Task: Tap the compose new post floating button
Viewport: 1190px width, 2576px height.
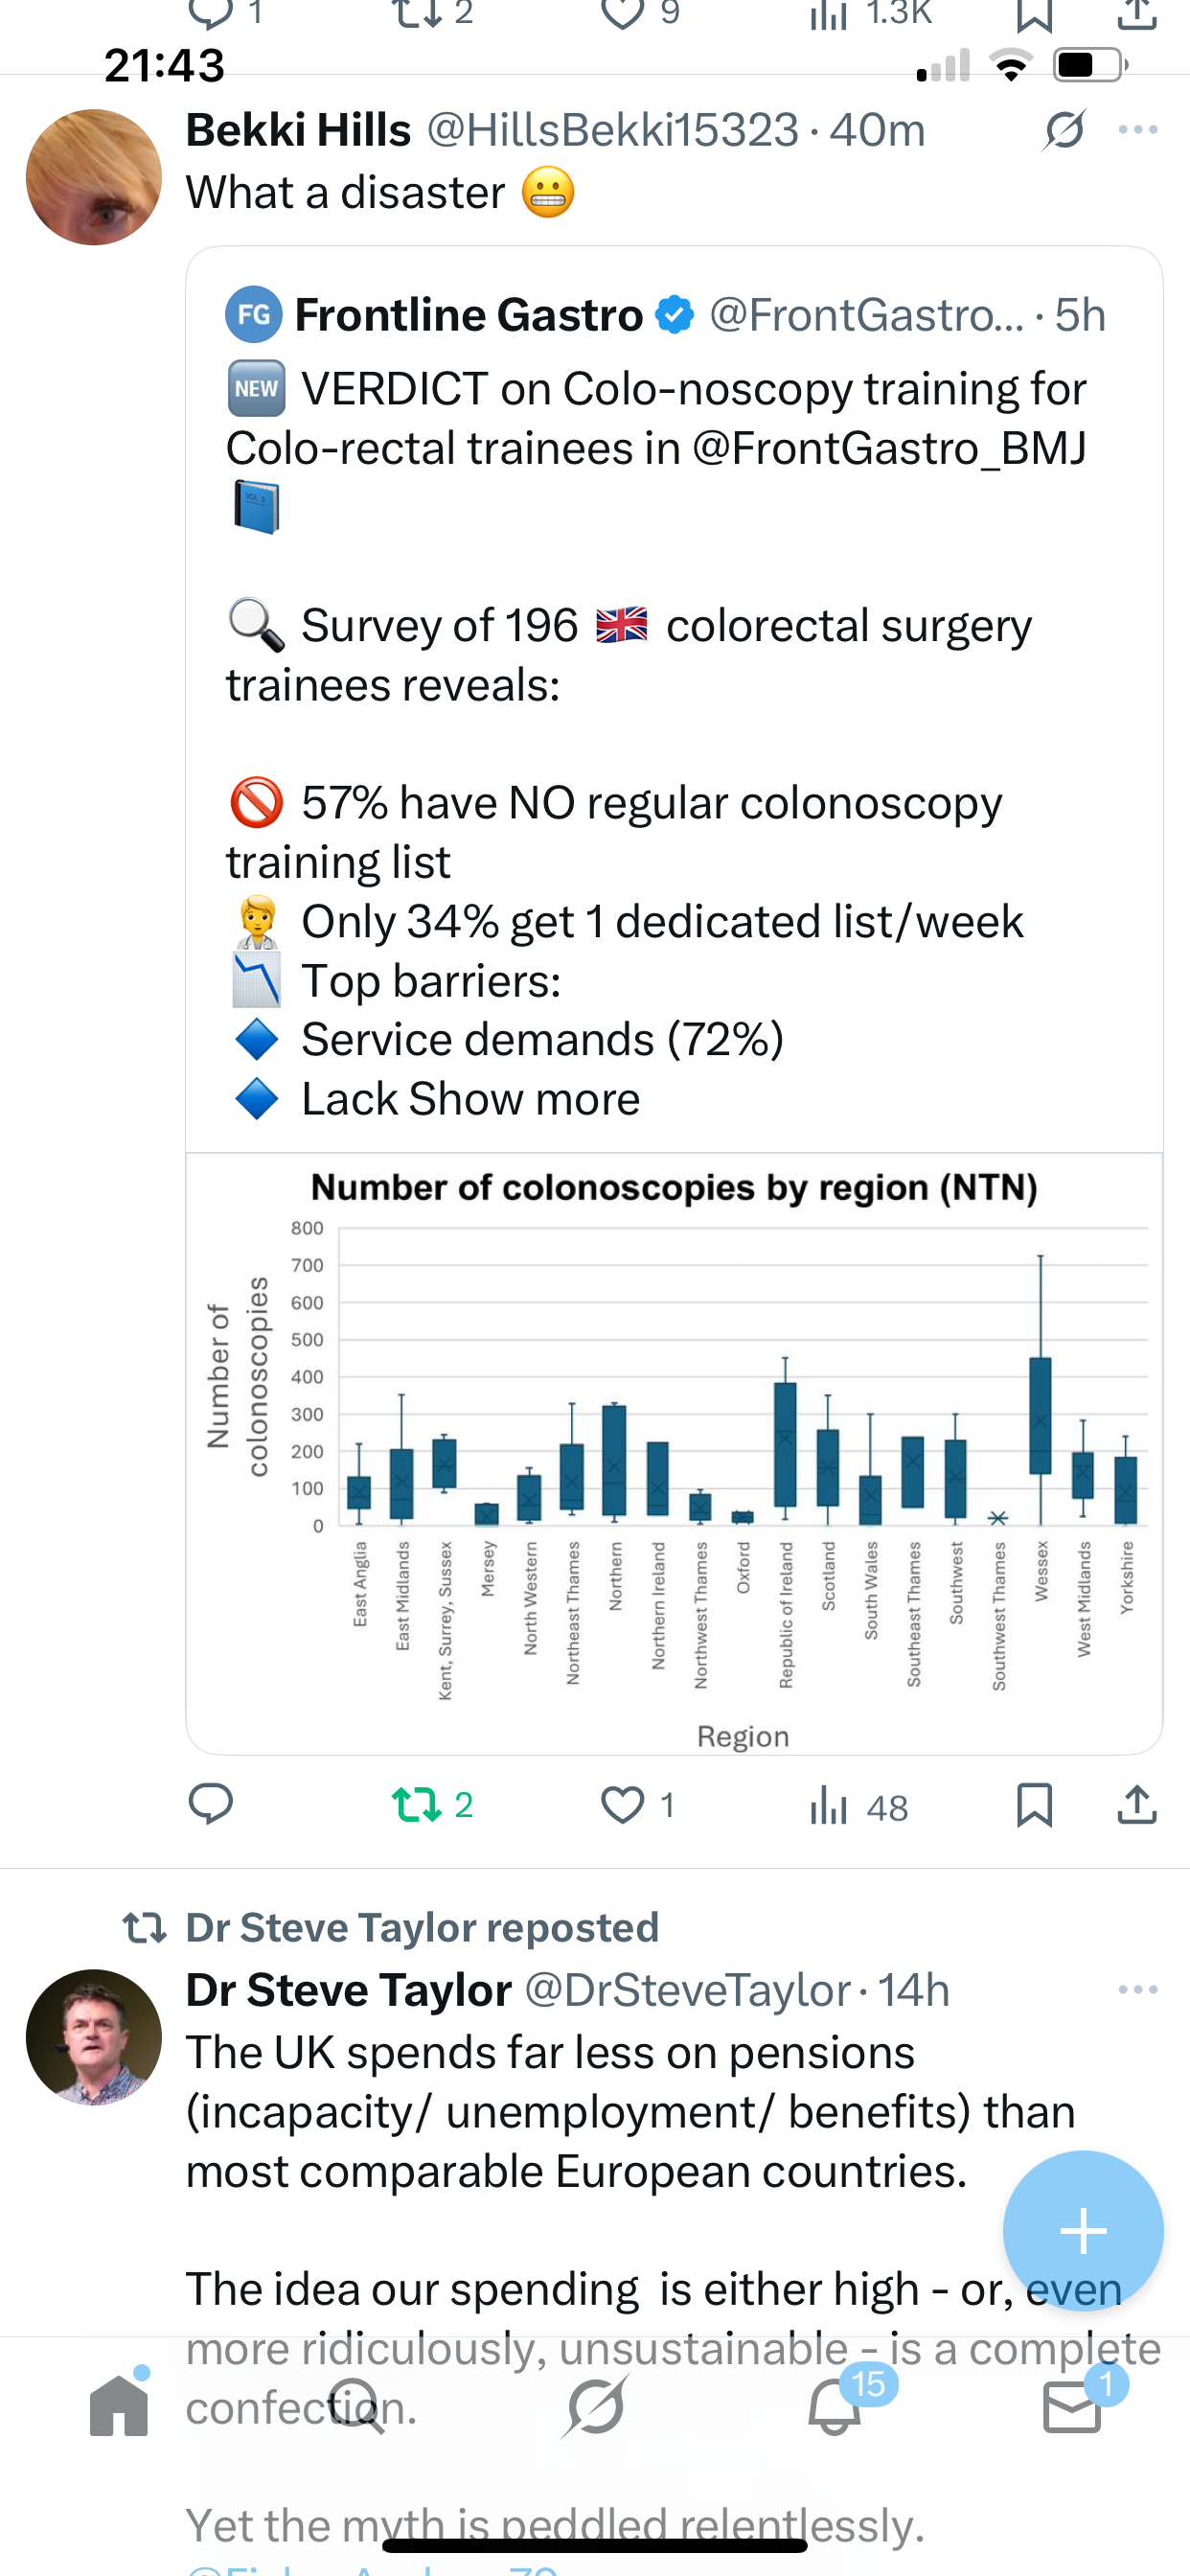Action: coord(1083,2231)
